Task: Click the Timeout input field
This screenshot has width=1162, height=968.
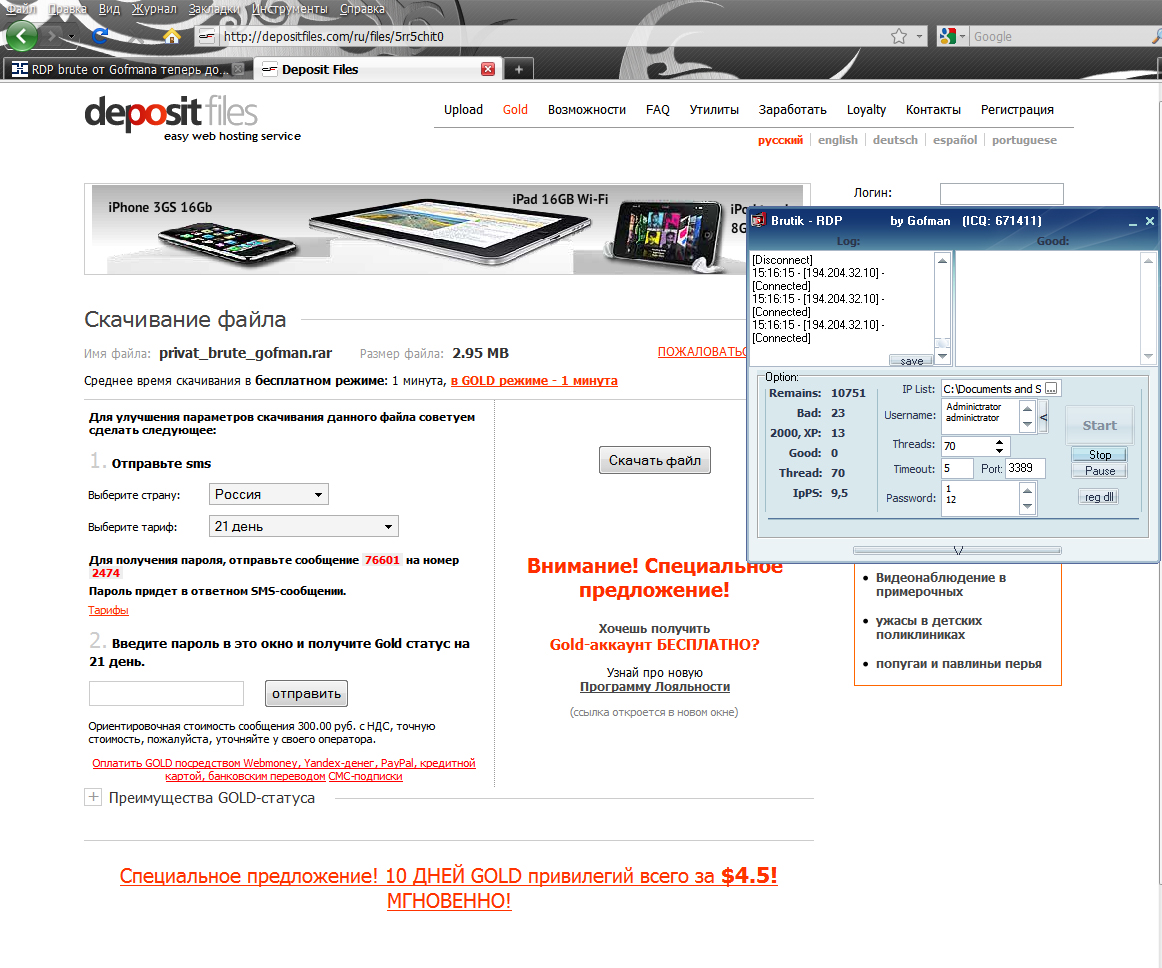Action: [x=957, y=468]
